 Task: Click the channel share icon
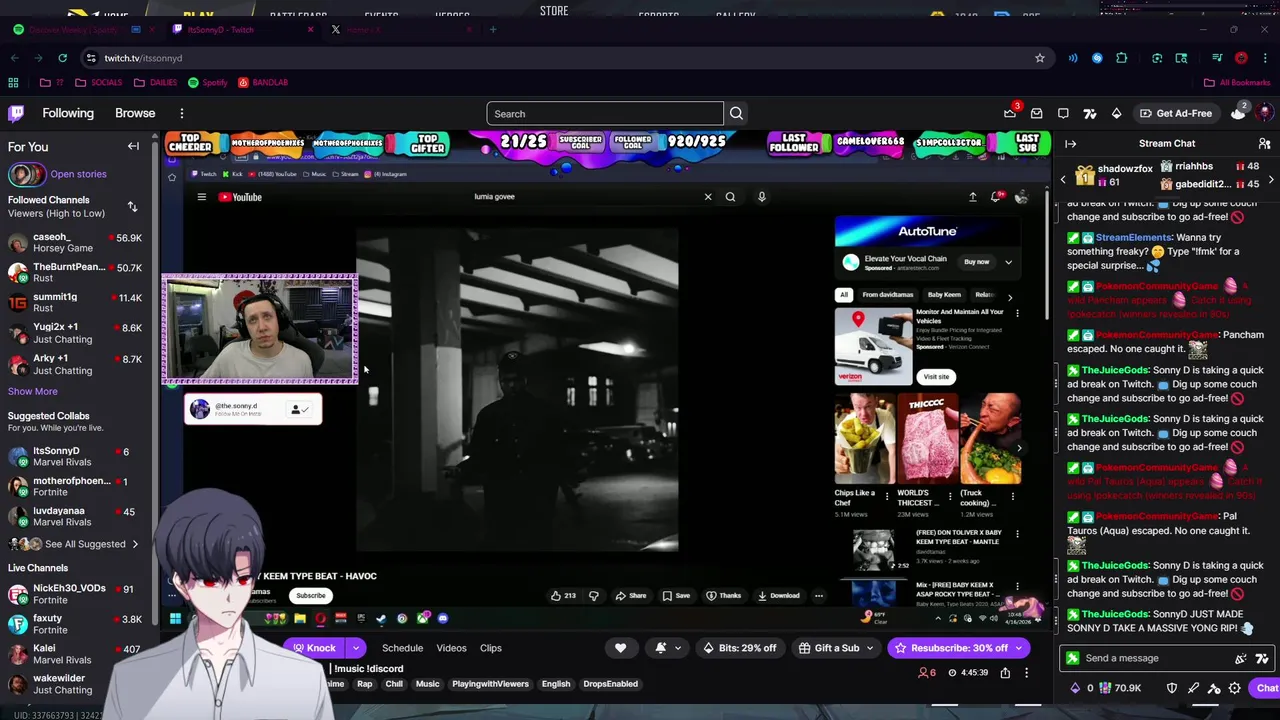click(x=1005, y=673)
